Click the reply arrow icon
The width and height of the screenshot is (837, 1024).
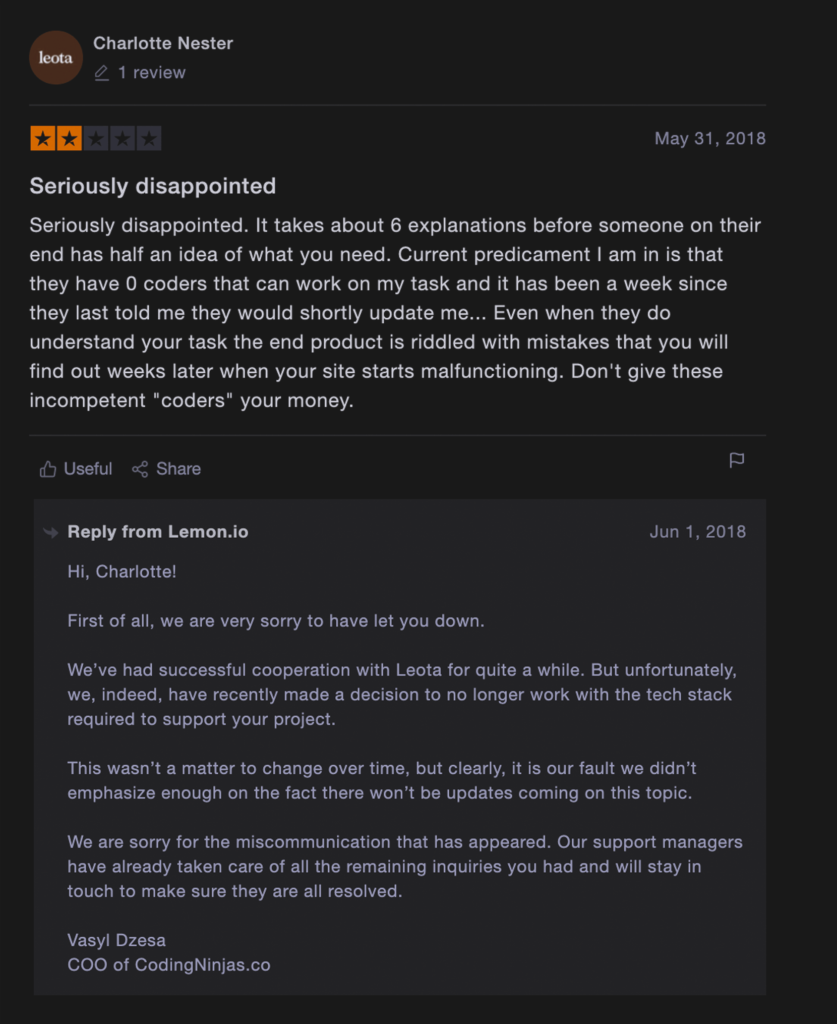[x=50, y=532]
